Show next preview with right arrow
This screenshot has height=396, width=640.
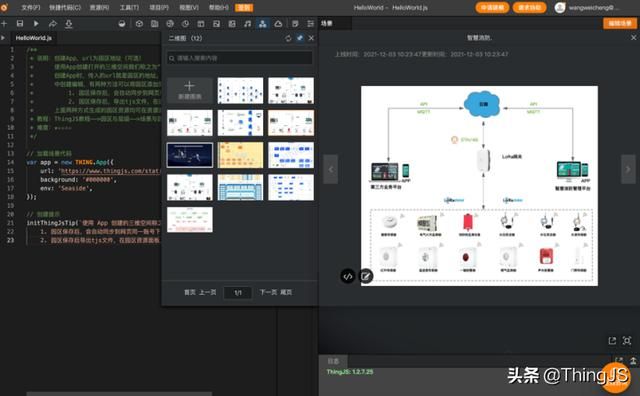[628, 169]
